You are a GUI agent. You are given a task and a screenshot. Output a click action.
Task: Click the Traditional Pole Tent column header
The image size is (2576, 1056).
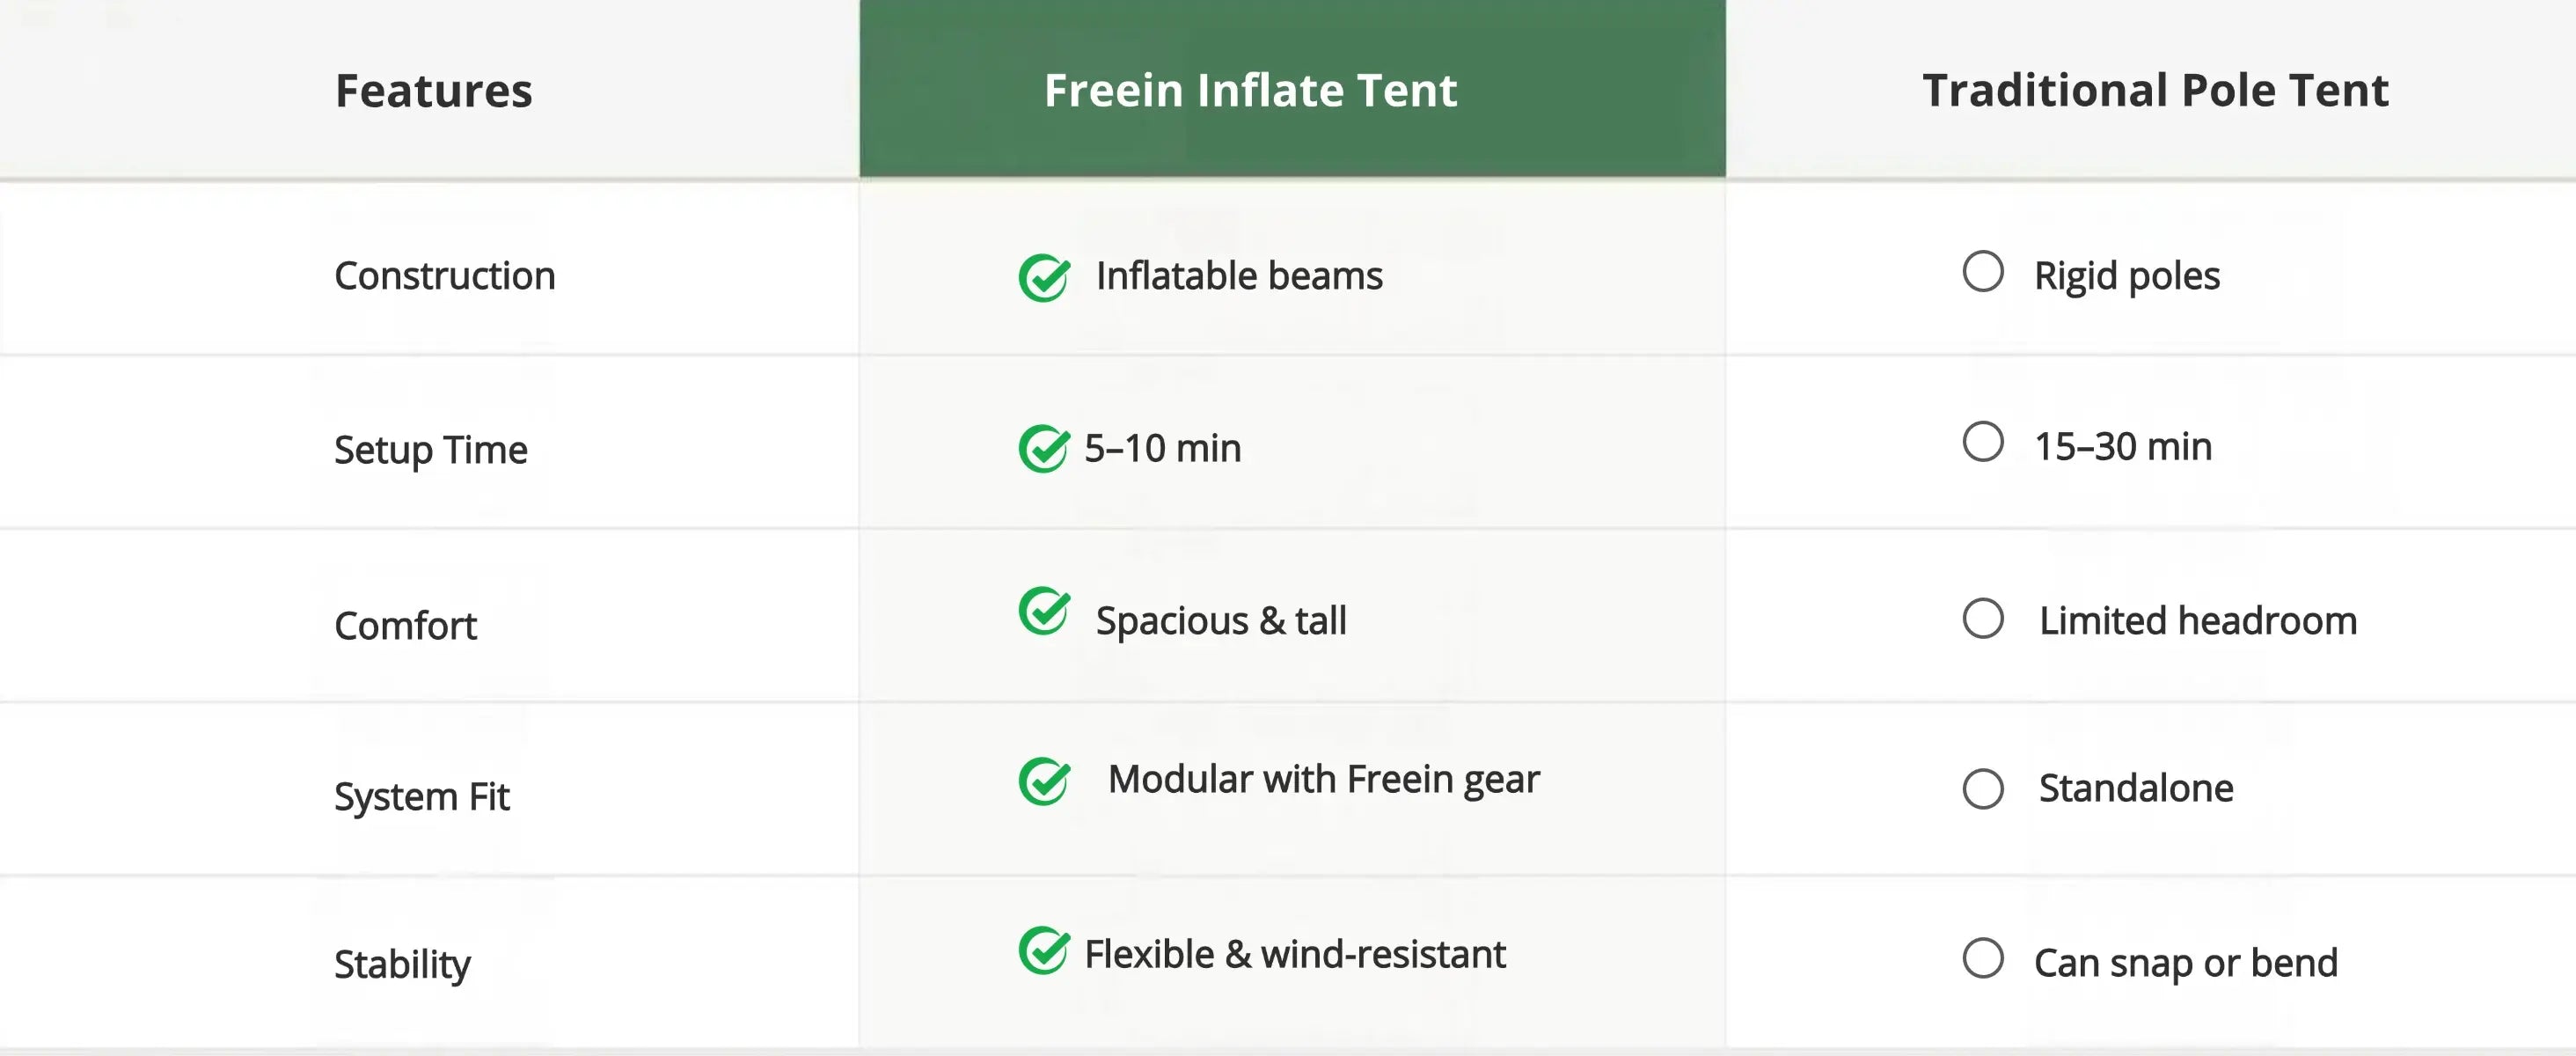[2155, 90]
